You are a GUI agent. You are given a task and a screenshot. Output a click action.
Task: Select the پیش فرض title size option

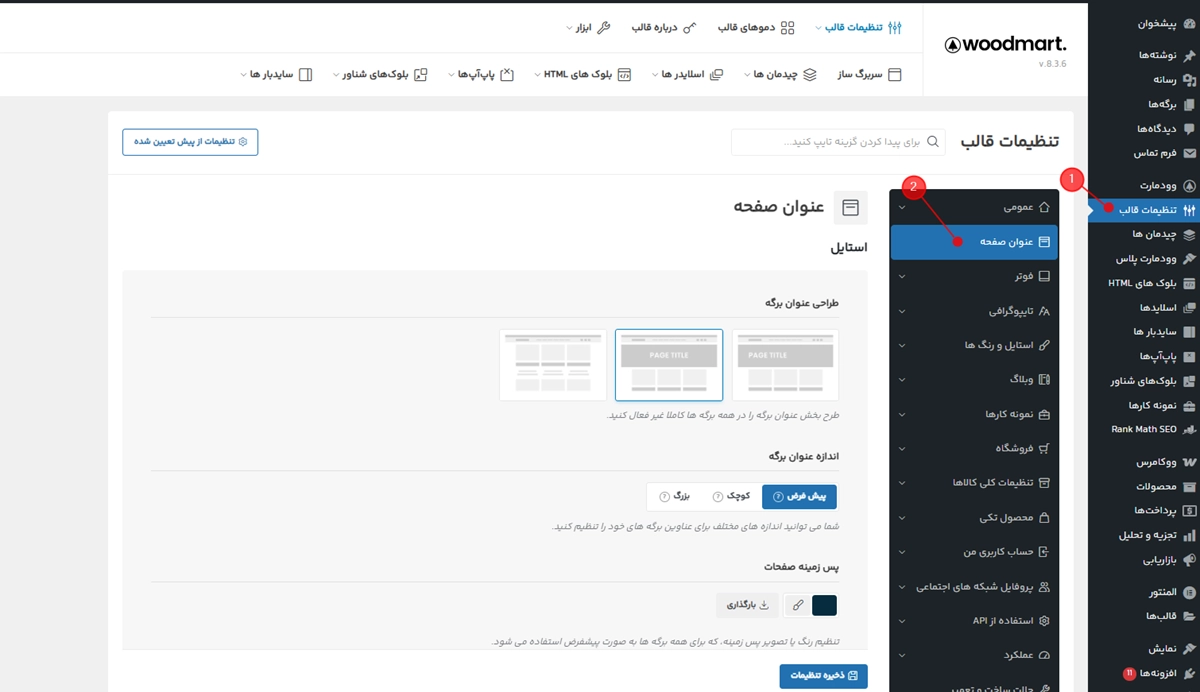click(799, 496)
